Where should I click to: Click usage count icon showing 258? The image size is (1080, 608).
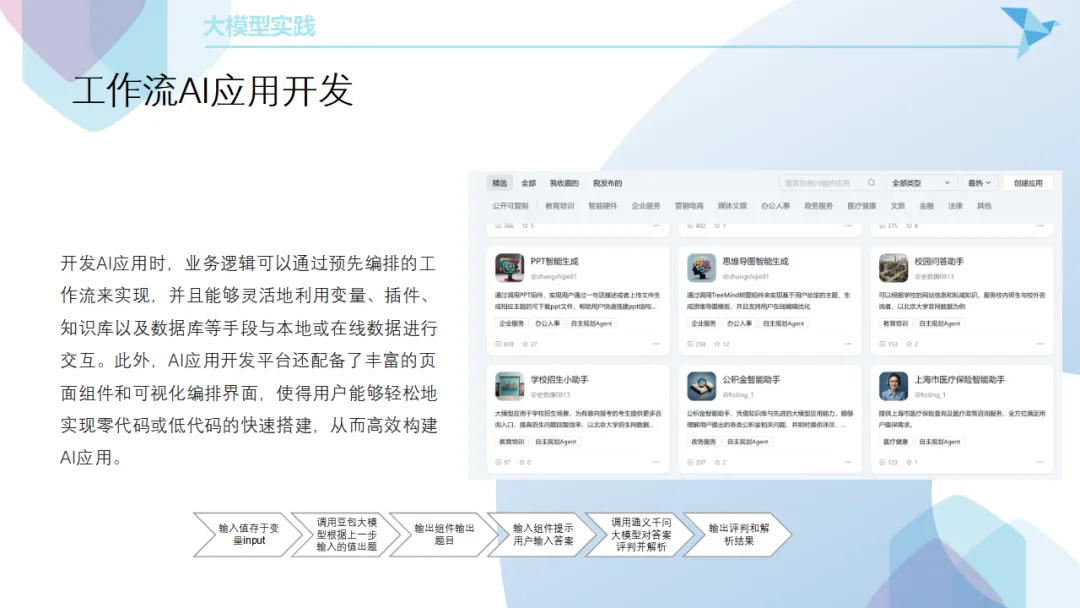tap(690, 344)
